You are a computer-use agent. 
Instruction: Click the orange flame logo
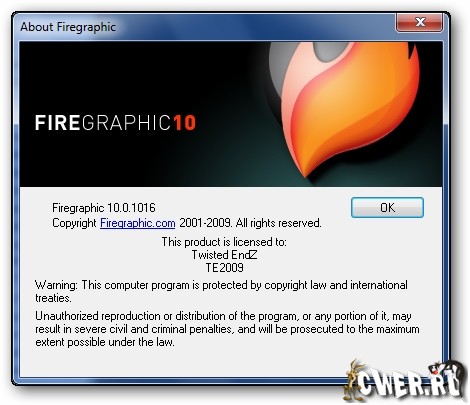click(348, 110)
